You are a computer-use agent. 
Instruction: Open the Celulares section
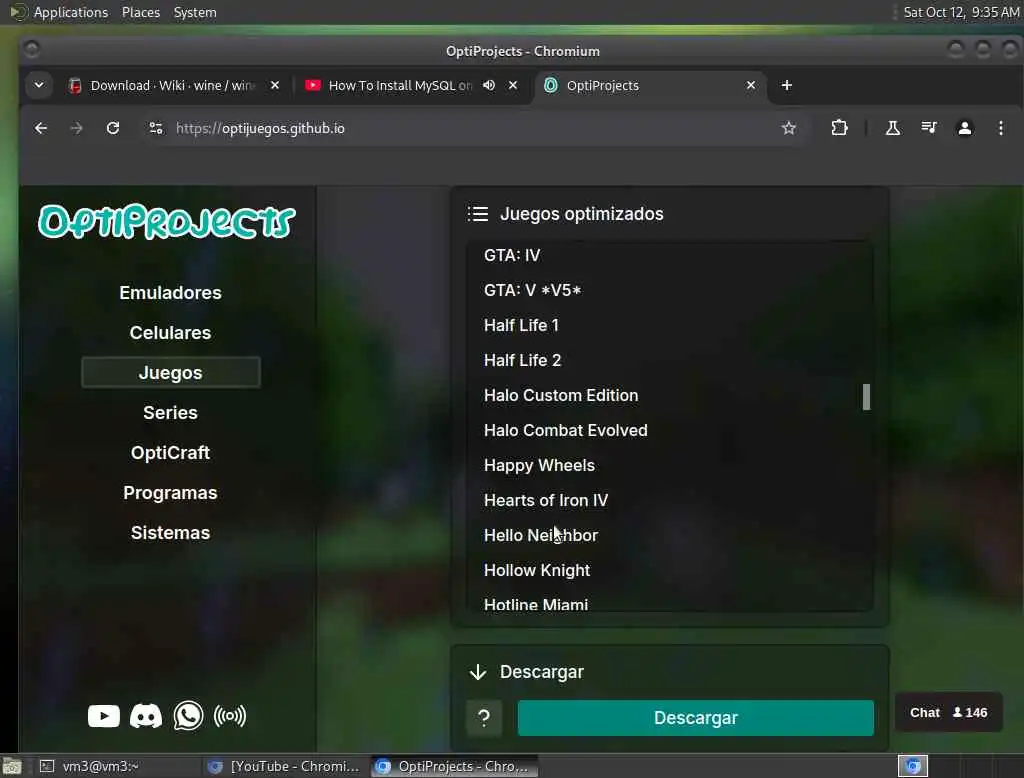pyautogui.click(x=170, y=332)
